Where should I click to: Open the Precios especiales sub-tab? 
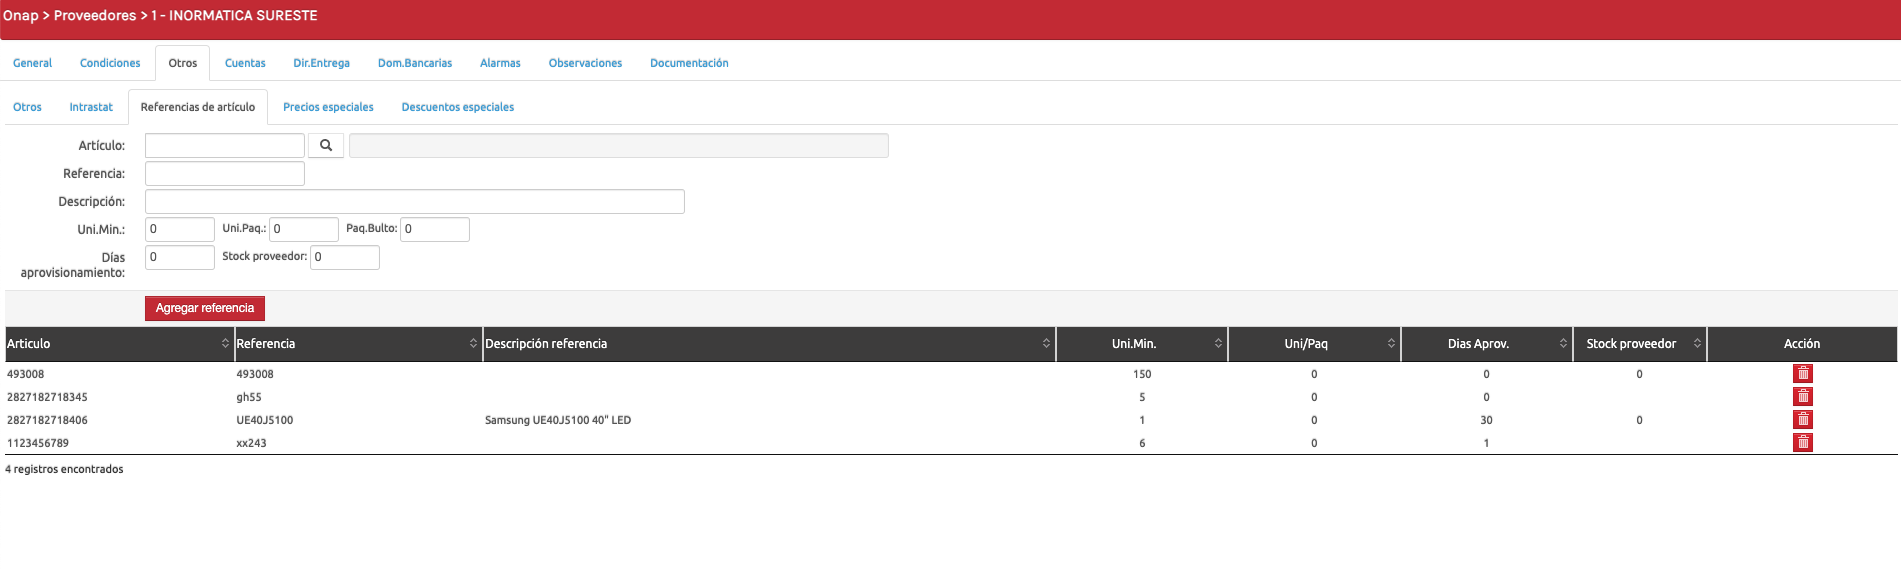(328, 107)
